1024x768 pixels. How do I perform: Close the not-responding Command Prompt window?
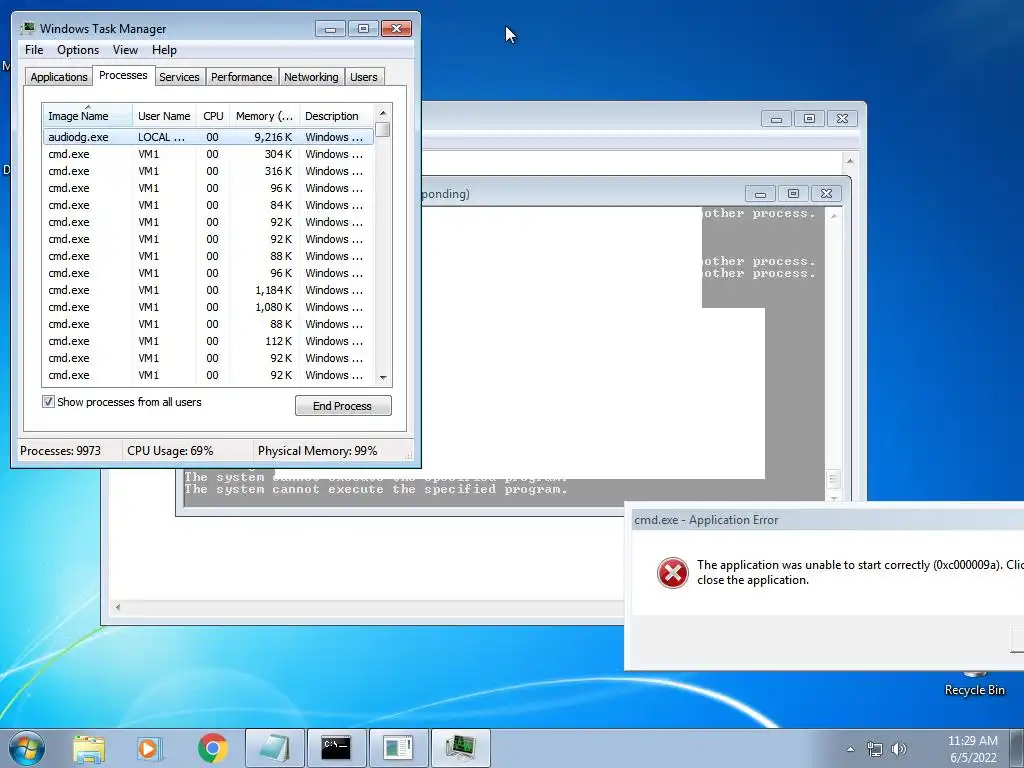point(826,193)
